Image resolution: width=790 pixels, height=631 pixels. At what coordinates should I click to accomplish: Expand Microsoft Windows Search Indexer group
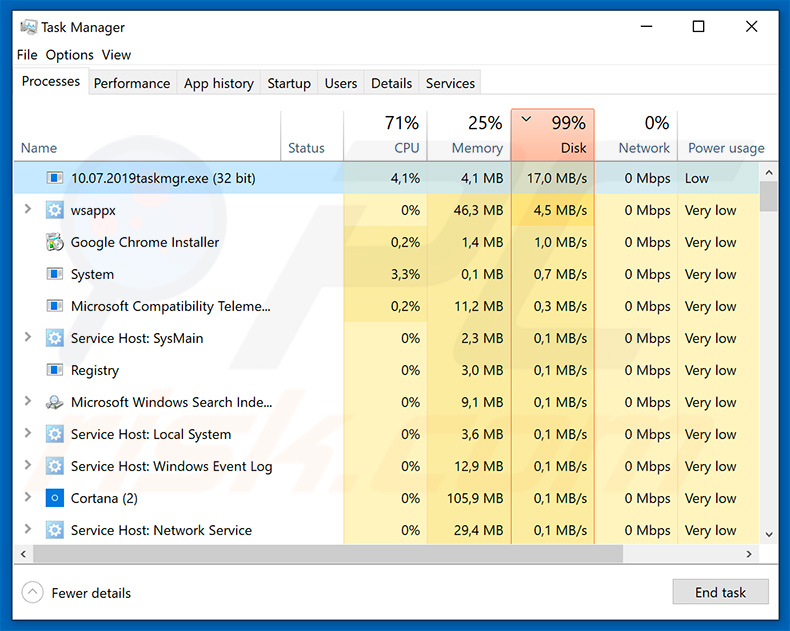click(28, 401)
